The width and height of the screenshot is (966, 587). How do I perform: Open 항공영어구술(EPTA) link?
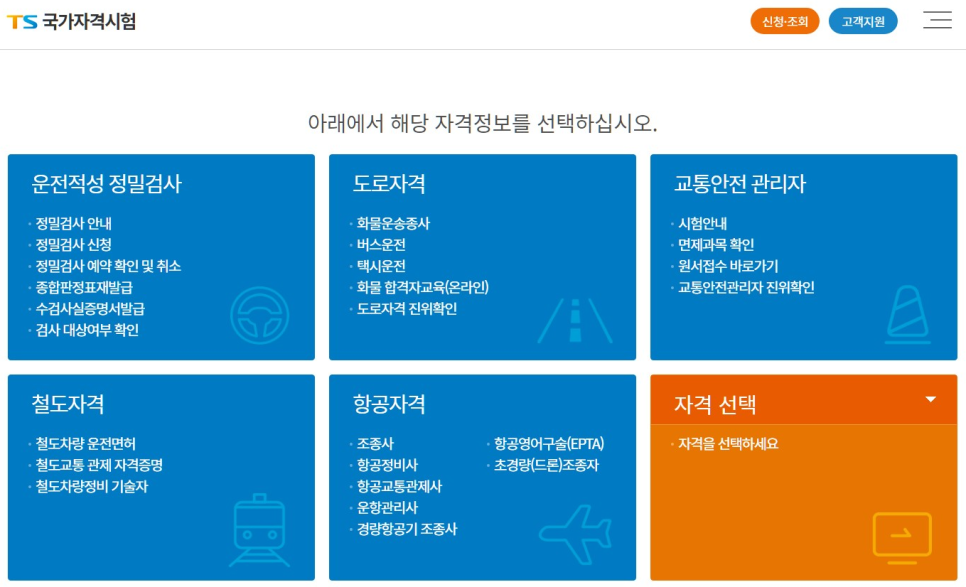point(549,443)
